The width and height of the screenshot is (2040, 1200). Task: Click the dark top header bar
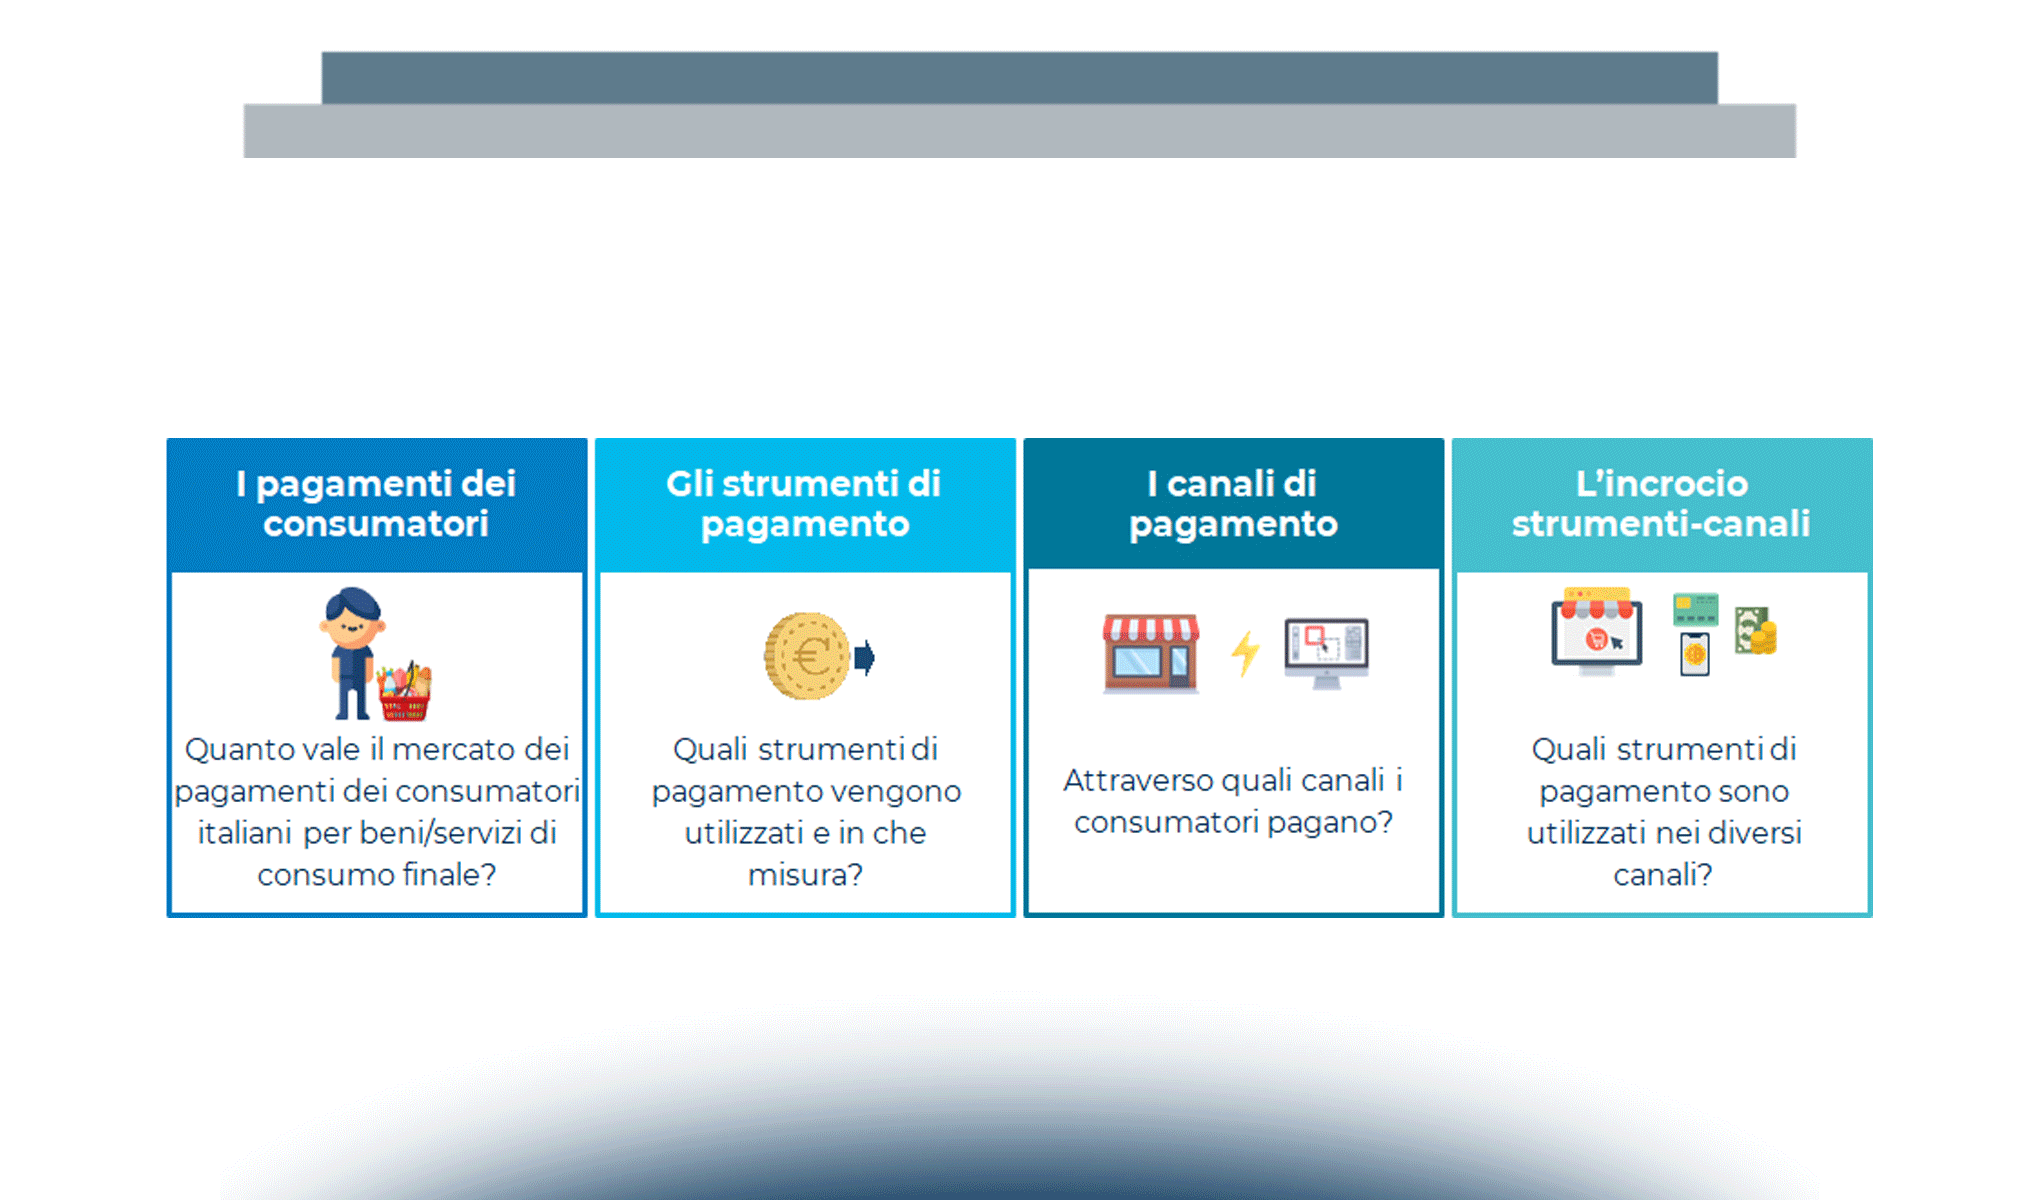click(1020, 78)
